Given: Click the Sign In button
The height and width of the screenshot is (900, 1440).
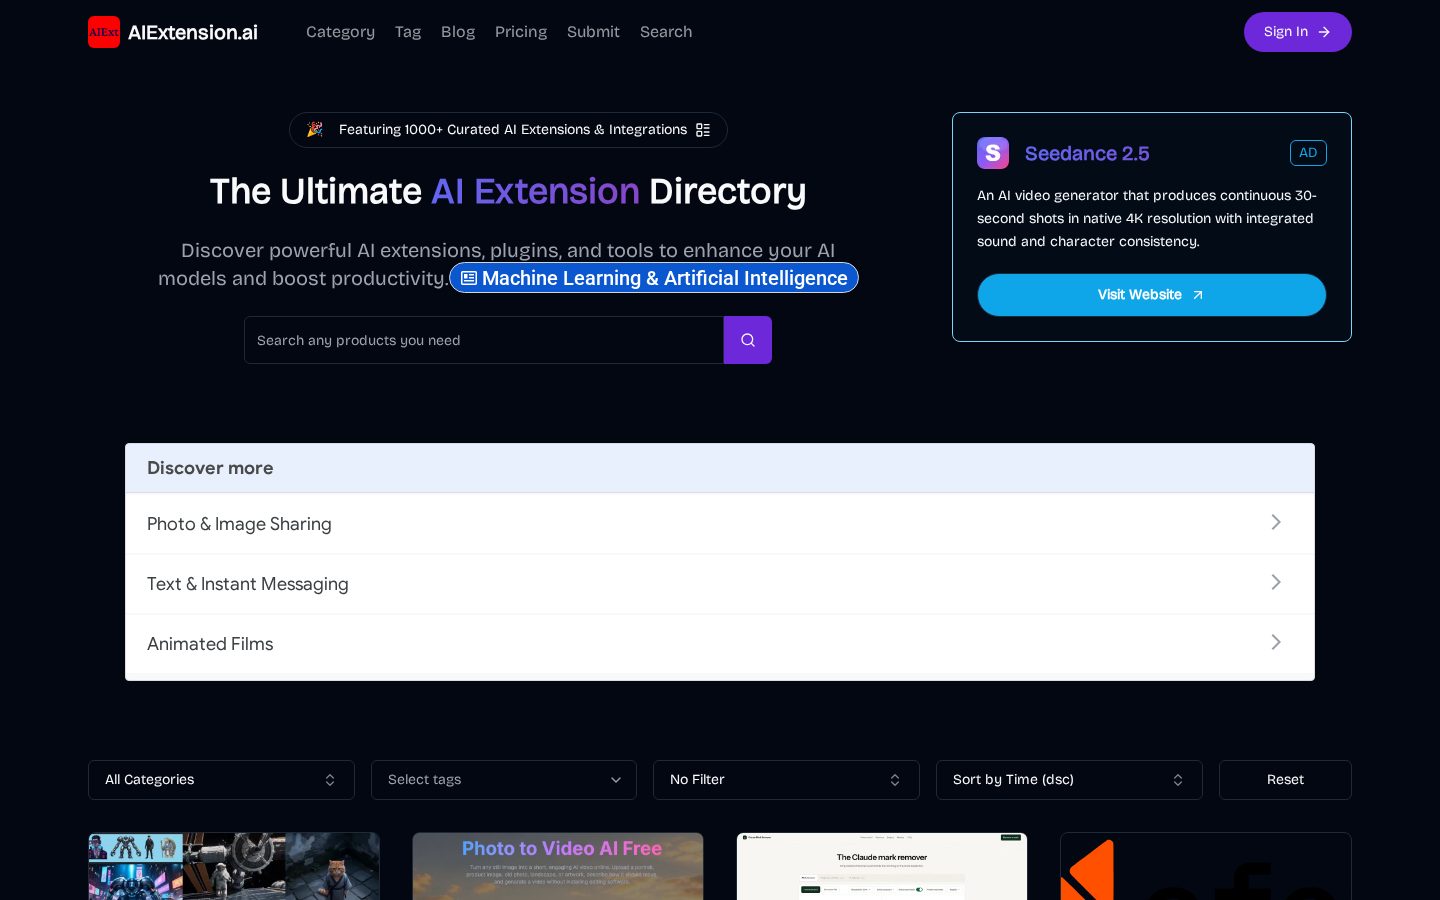Looking at the screenshot, I should click(x=1297, y=32).
